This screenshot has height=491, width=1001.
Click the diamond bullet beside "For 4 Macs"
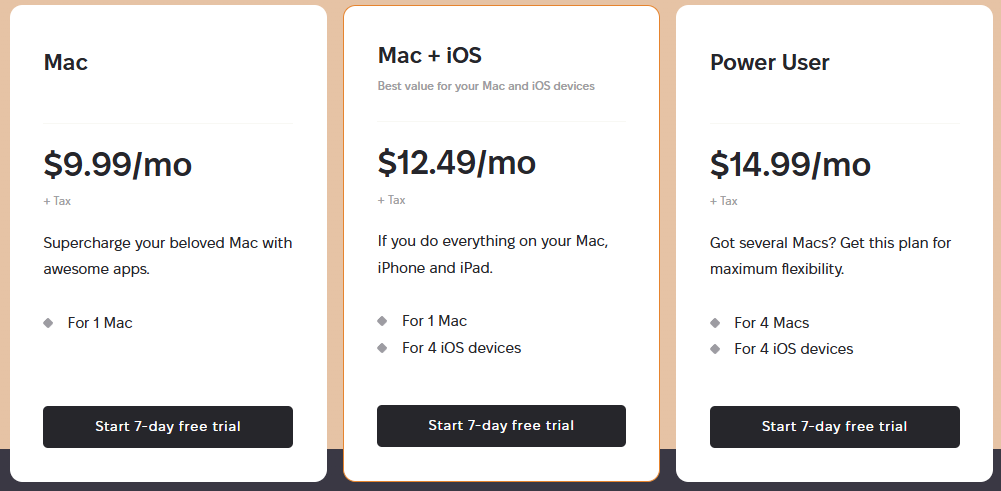715,323
